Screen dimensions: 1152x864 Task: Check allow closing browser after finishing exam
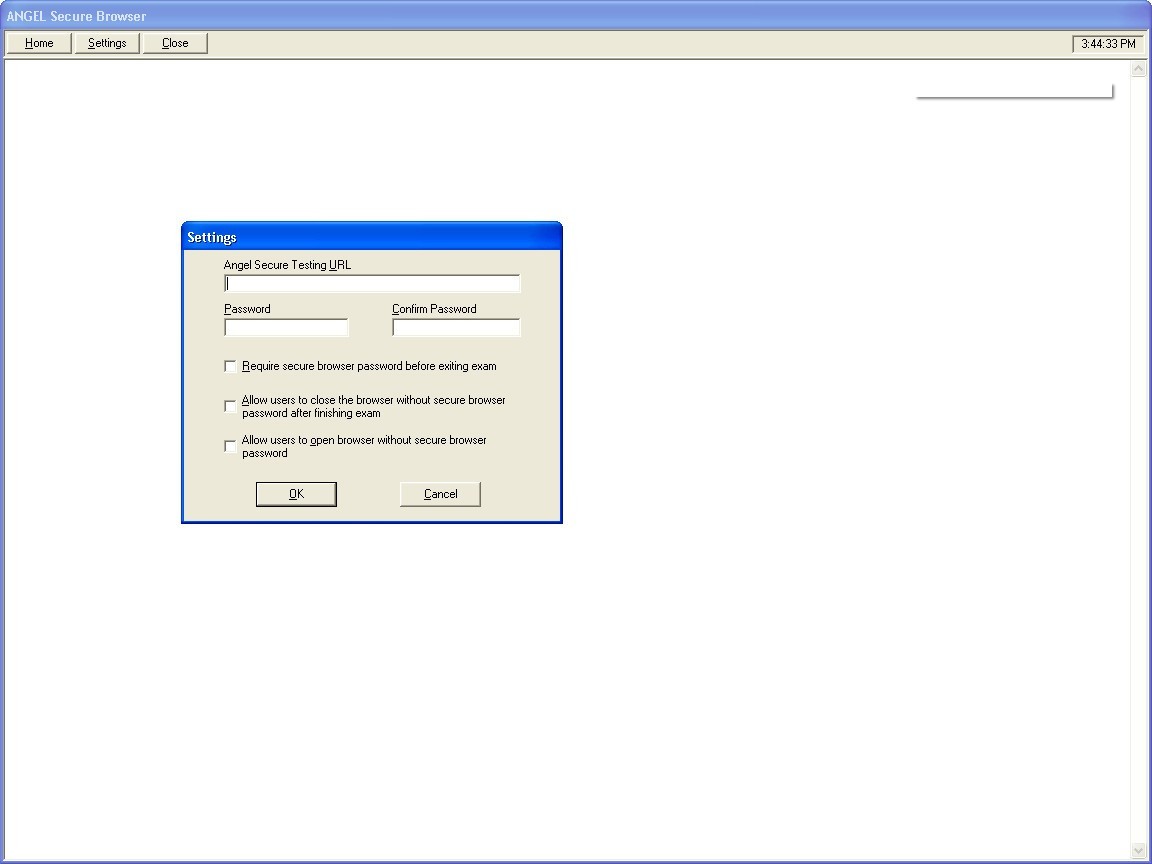click(x=230, y=406)
